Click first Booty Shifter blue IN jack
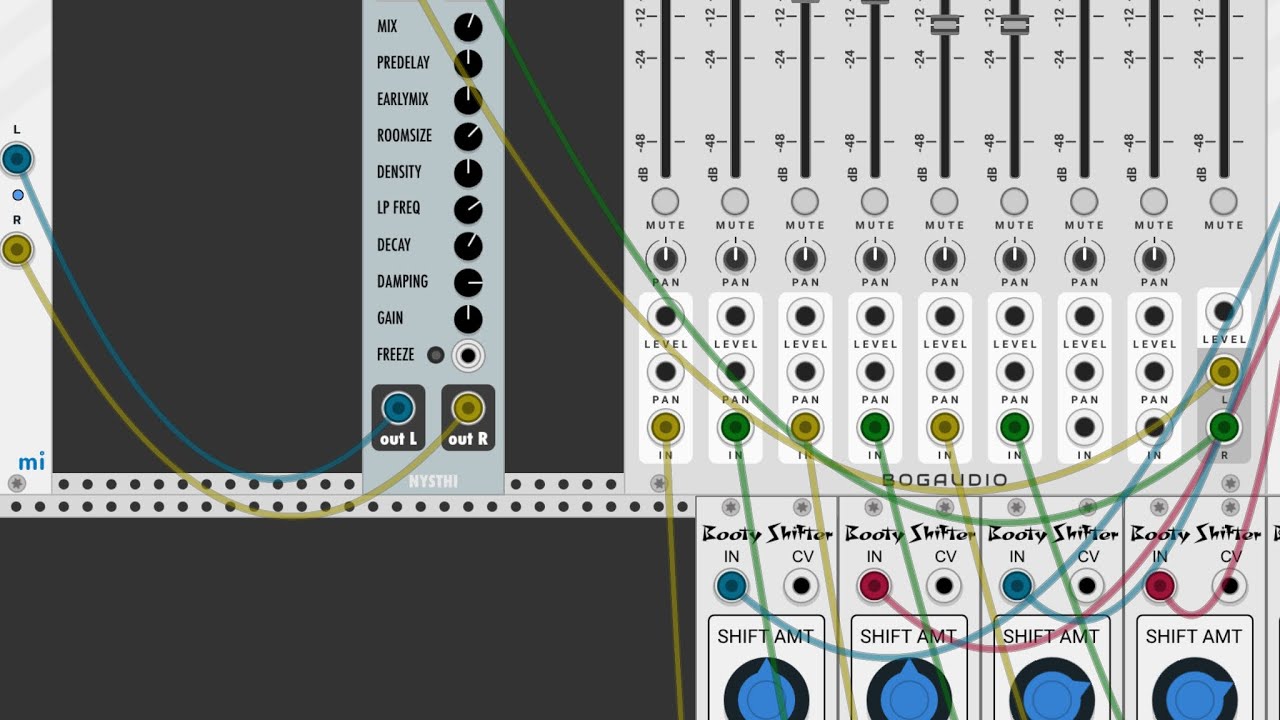The image size is (1280, 720). pos(731,586)
